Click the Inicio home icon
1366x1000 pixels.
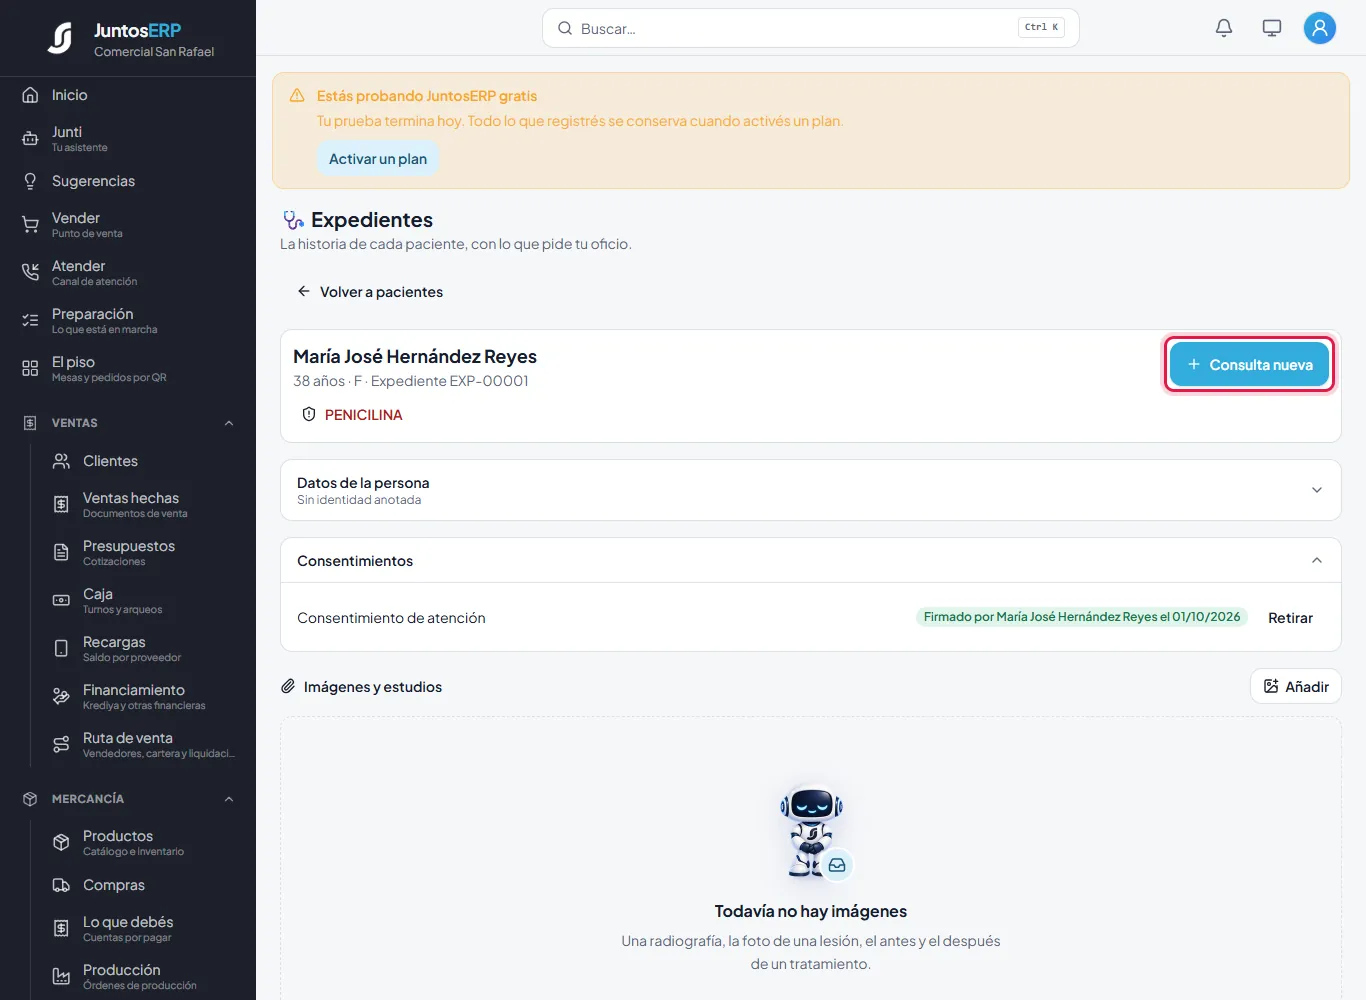pyautogui.click(x=30, y=95)
